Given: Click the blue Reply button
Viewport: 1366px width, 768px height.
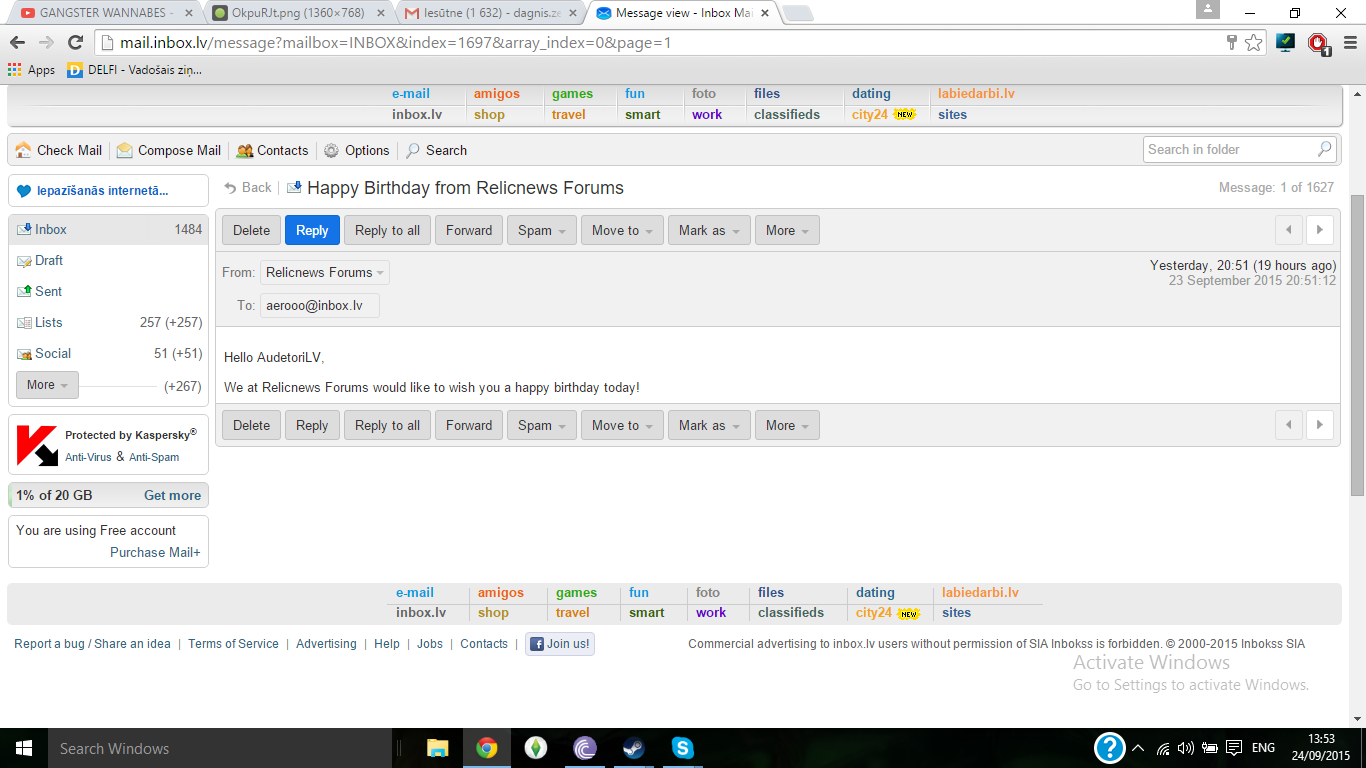Looking at the screenshot, I should coord(312,230).
